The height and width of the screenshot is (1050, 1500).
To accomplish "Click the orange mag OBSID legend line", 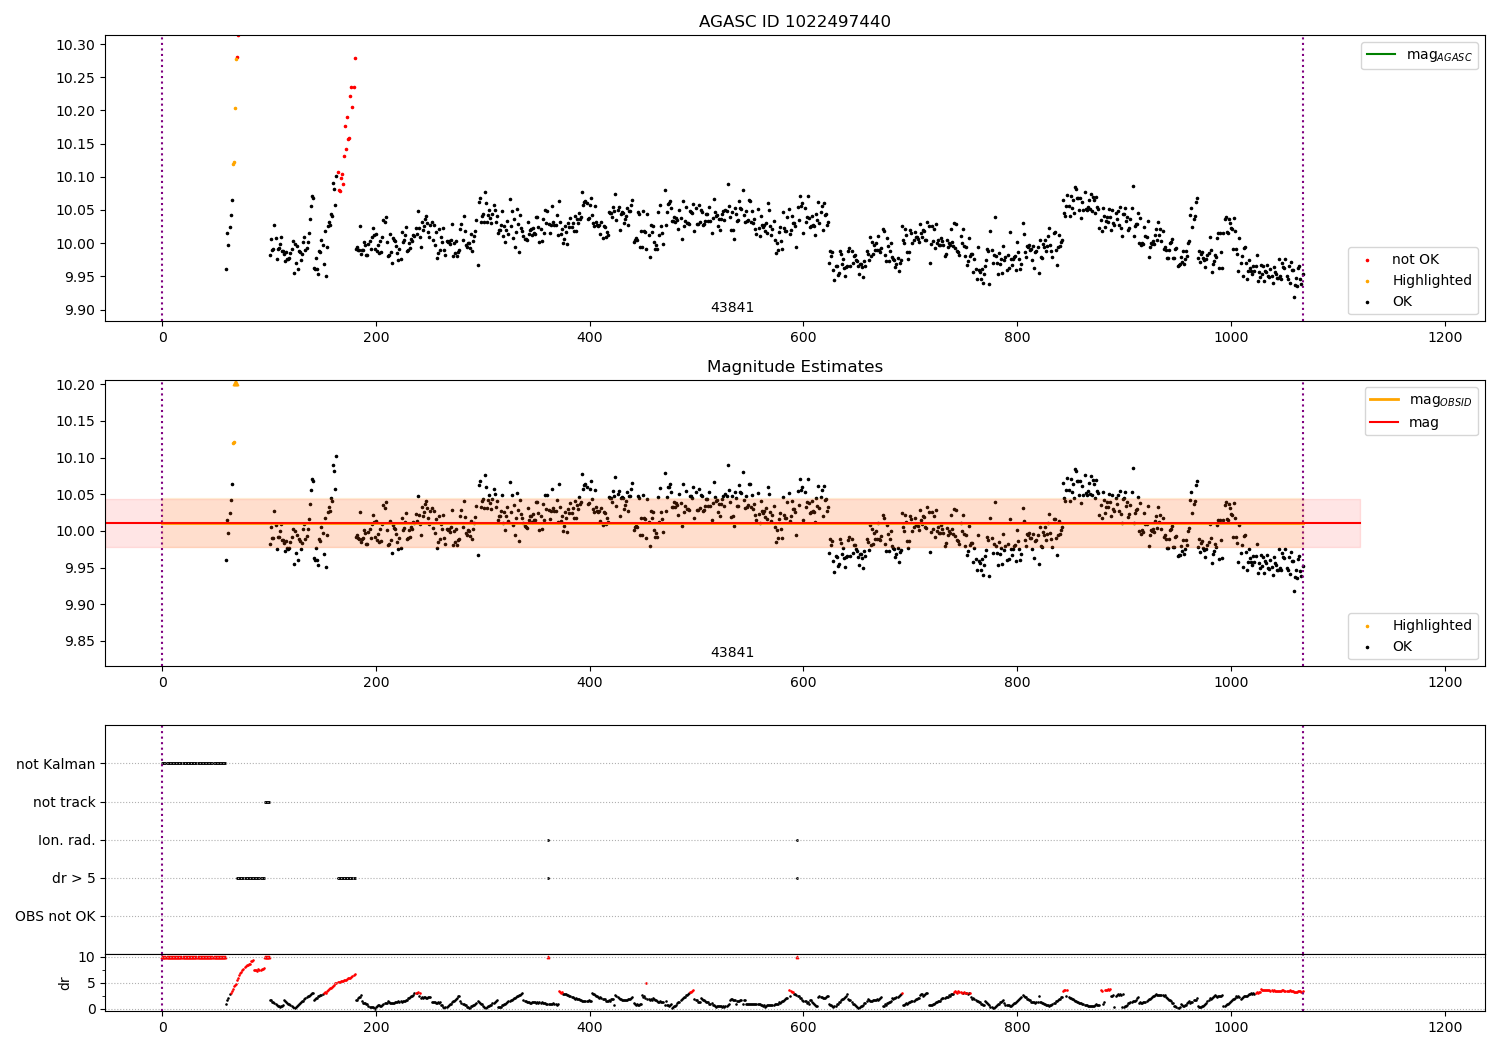I will point(1385,399).
